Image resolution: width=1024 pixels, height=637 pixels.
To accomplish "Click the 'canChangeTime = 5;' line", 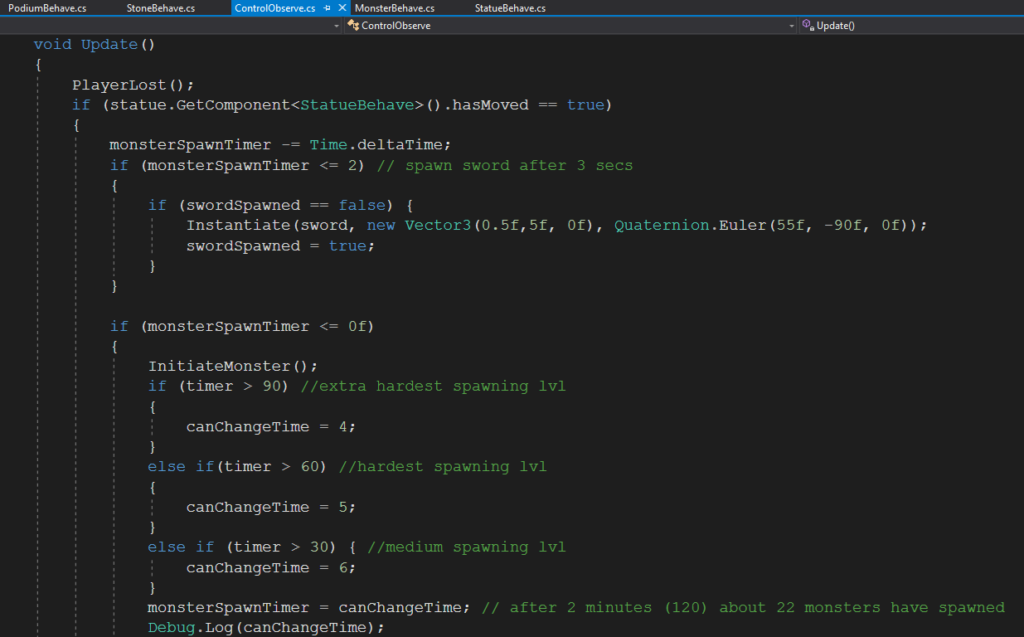I will point(270,507).
